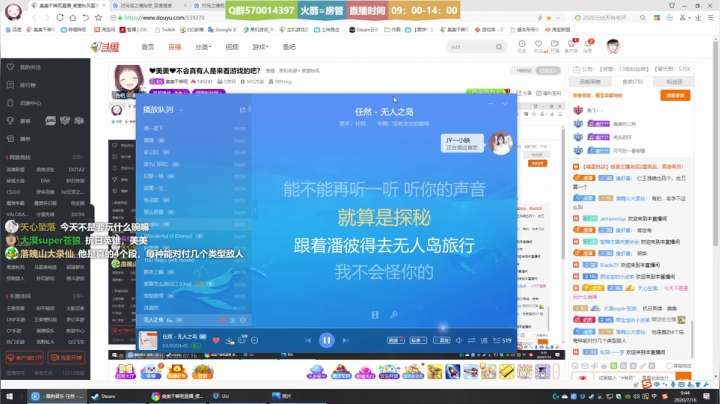Switch to the 百度搜索 browser tab
This screenshot has height=404, width=720.
[x=151, y=6]
